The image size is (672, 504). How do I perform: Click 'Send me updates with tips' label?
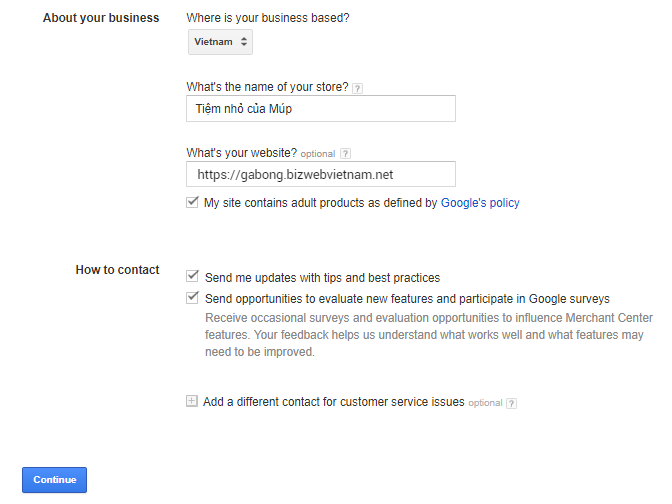[x=322, y=278]
